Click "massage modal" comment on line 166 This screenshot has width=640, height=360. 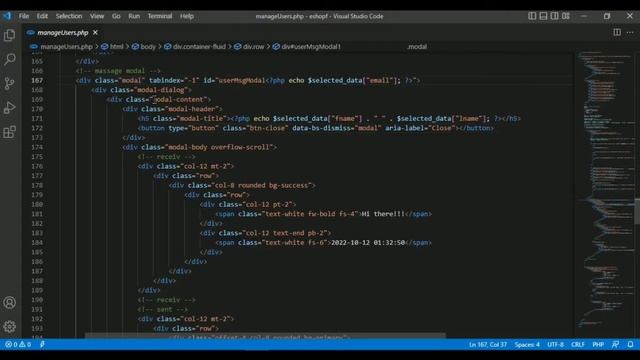[119, 71]
